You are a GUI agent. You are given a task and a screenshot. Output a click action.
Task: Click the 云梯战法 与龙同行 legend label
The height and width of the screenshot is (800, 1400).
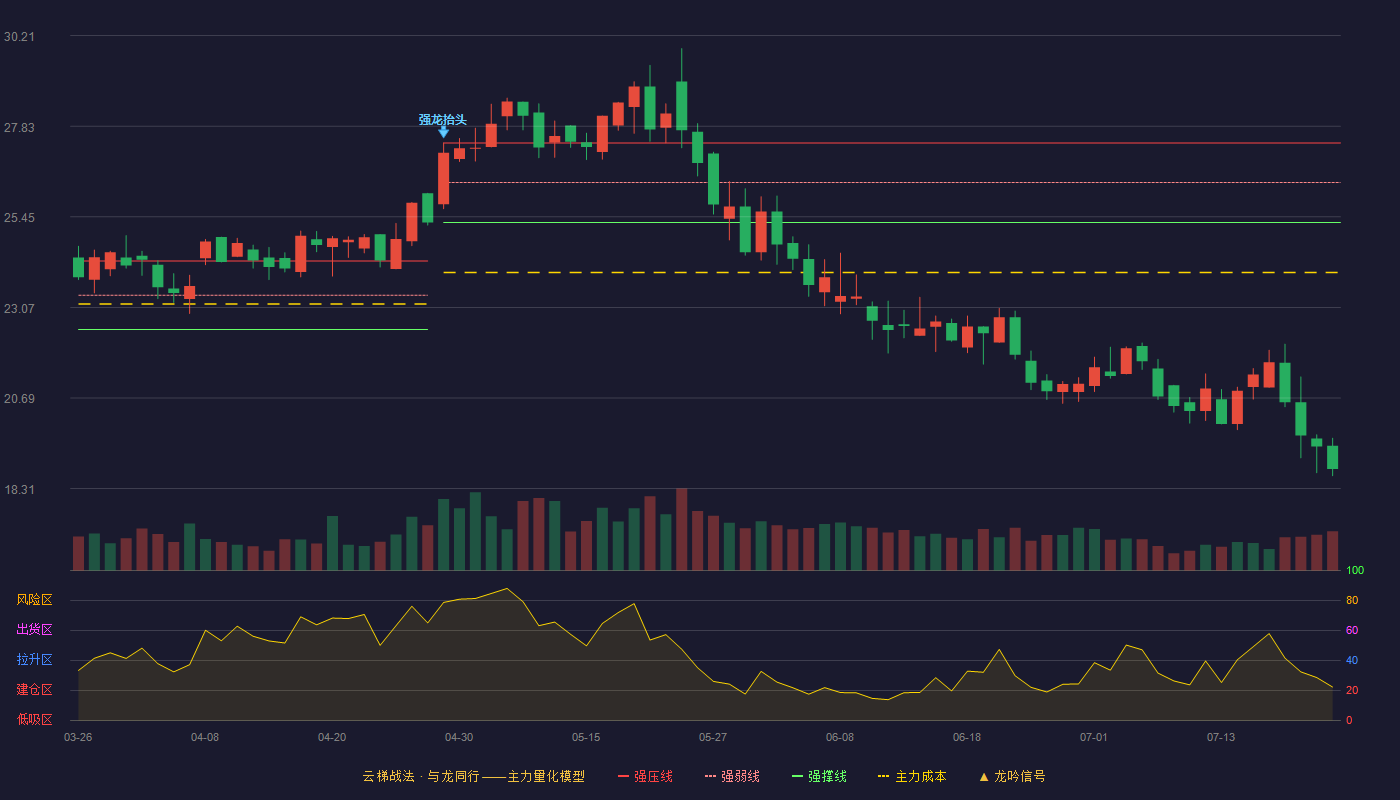(421, 776)
